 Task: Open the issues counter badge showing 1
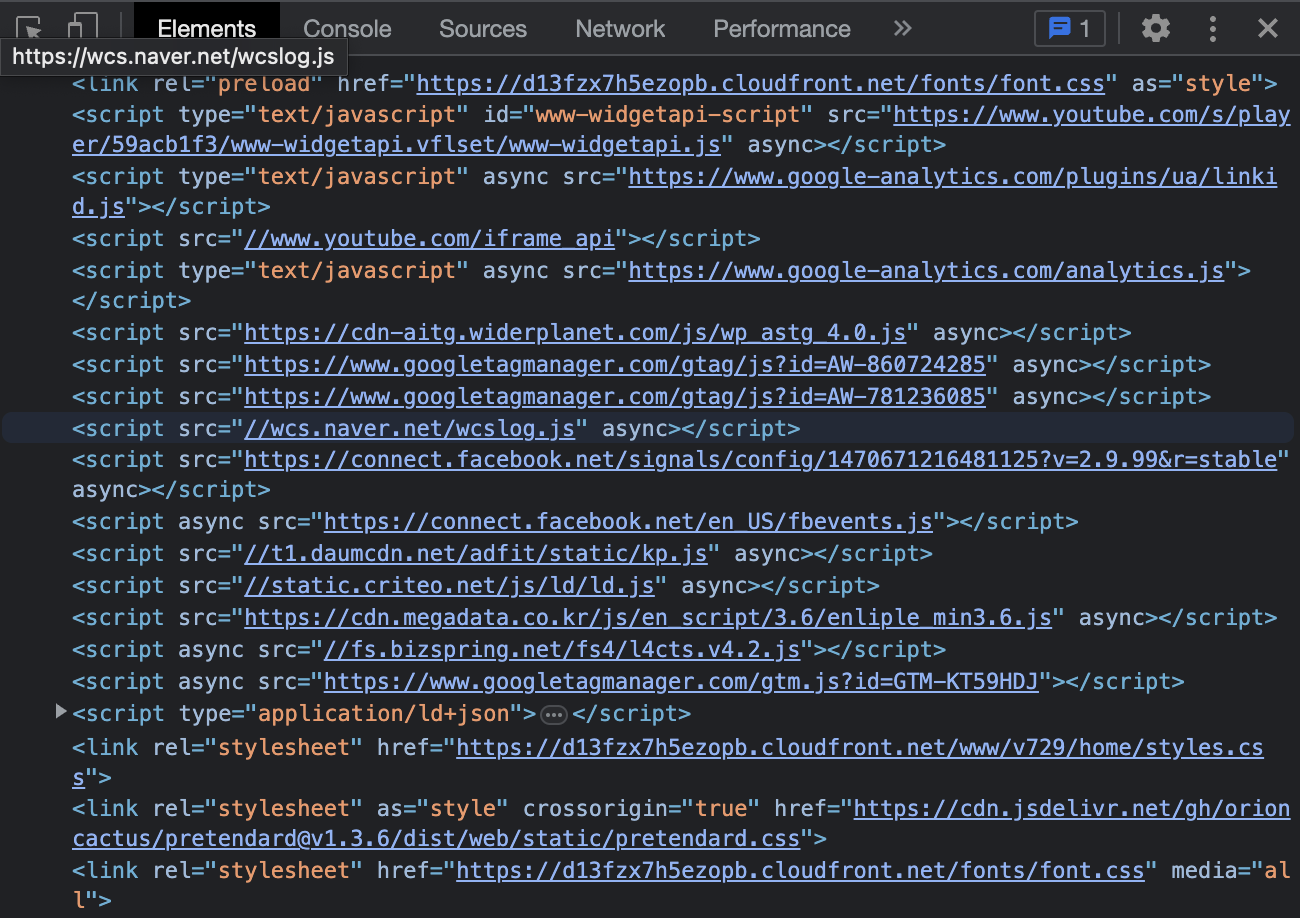coord(1069,28)
